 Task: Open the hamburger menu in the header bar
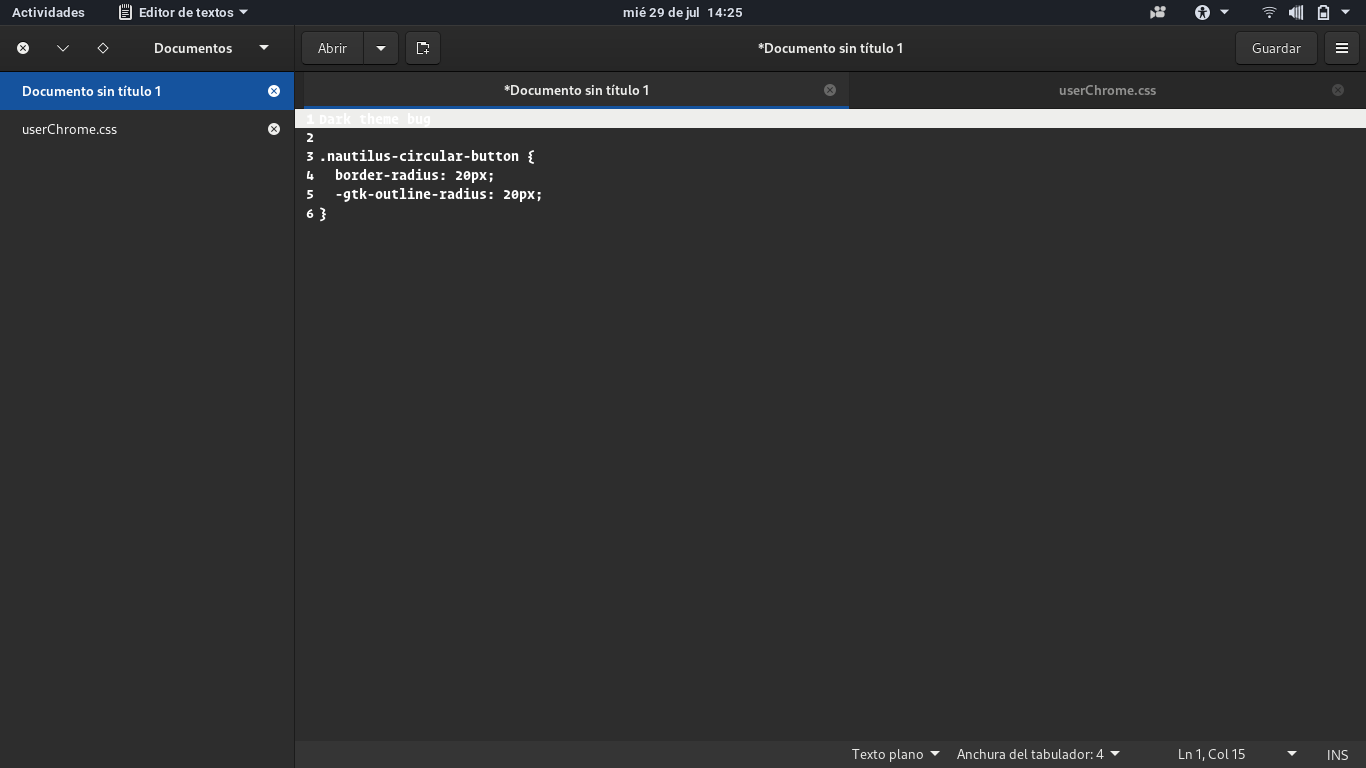[x=1341, y=47]
